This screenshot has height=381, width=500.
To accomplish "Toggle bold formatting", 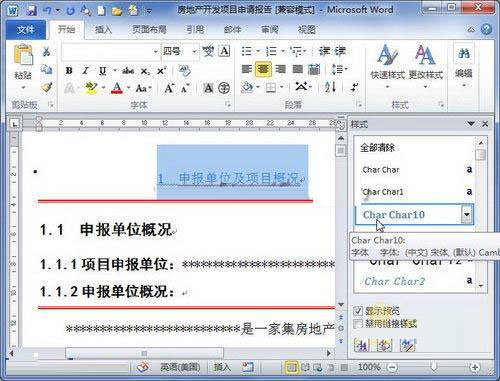I will coord(69,71).
